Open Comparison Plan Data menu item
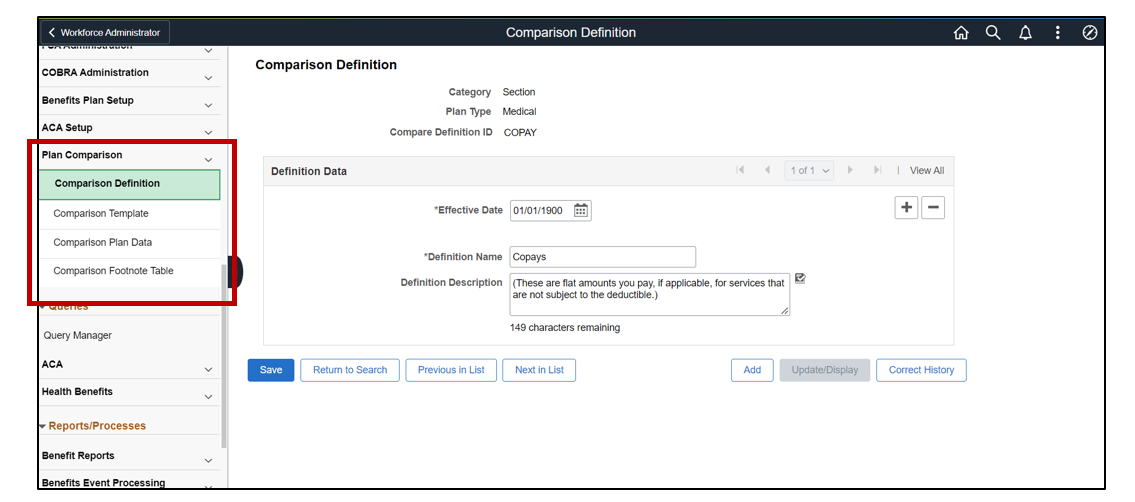1135x502 pixels. 103,242
